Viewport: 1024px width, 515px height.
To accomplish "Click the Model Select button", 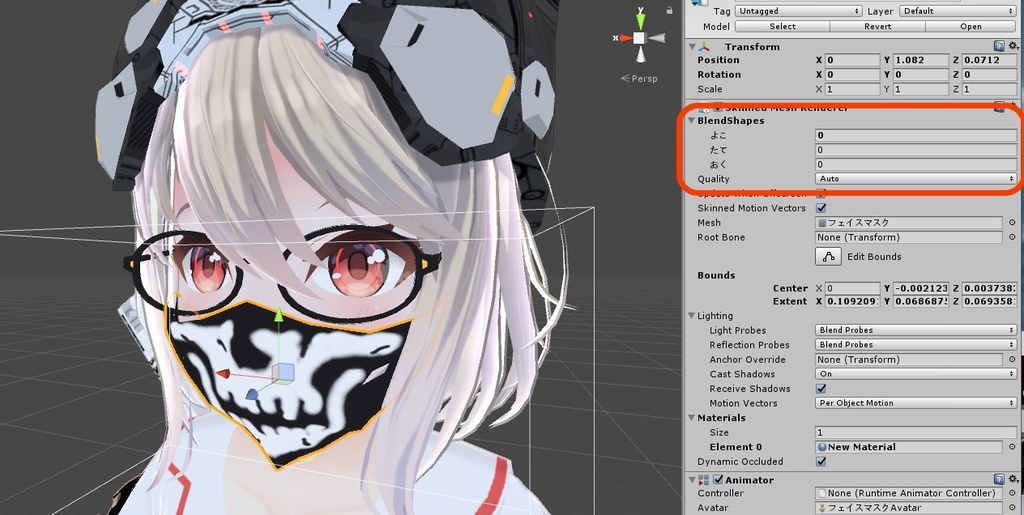I will pos(782,27).
